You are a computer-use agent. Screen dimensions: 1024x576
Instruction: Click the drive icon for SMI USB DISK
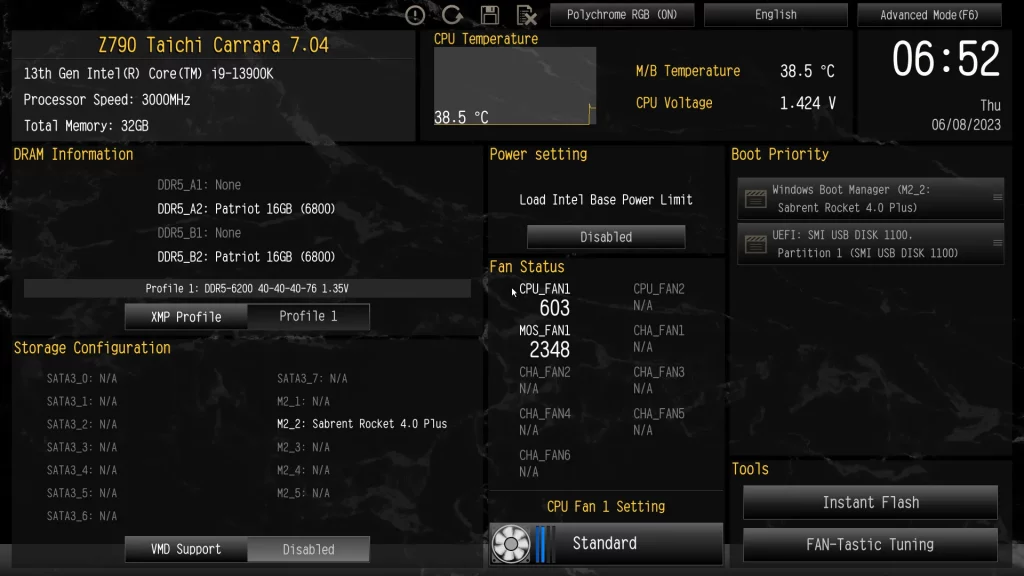tap(756, 244)
